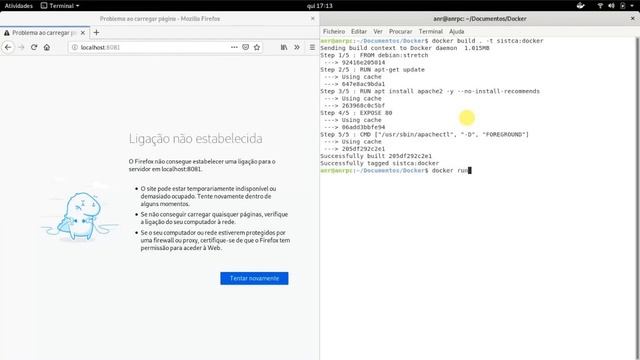Image resolution: width=640 pixels, height=360 pixels.
Task: Bookmark this page with star icon
Action: 257,47
